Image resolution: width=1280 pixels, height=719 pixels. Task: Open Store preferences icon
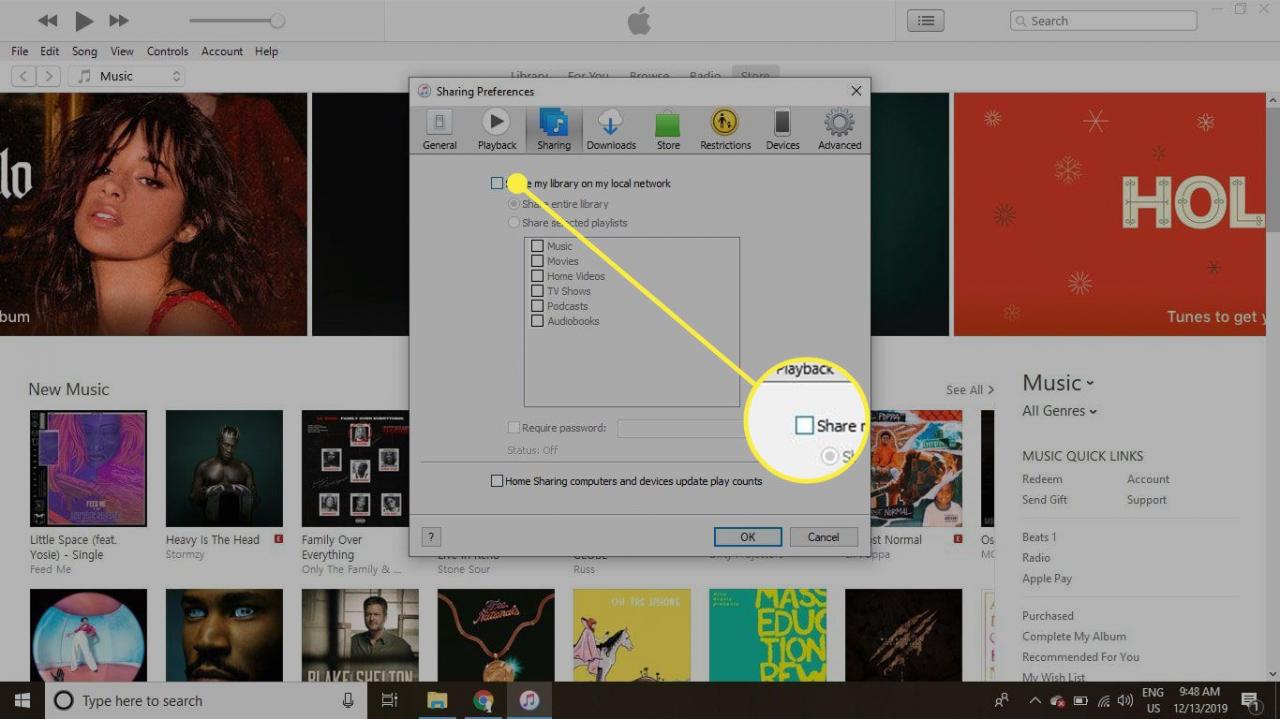point(668,129)
